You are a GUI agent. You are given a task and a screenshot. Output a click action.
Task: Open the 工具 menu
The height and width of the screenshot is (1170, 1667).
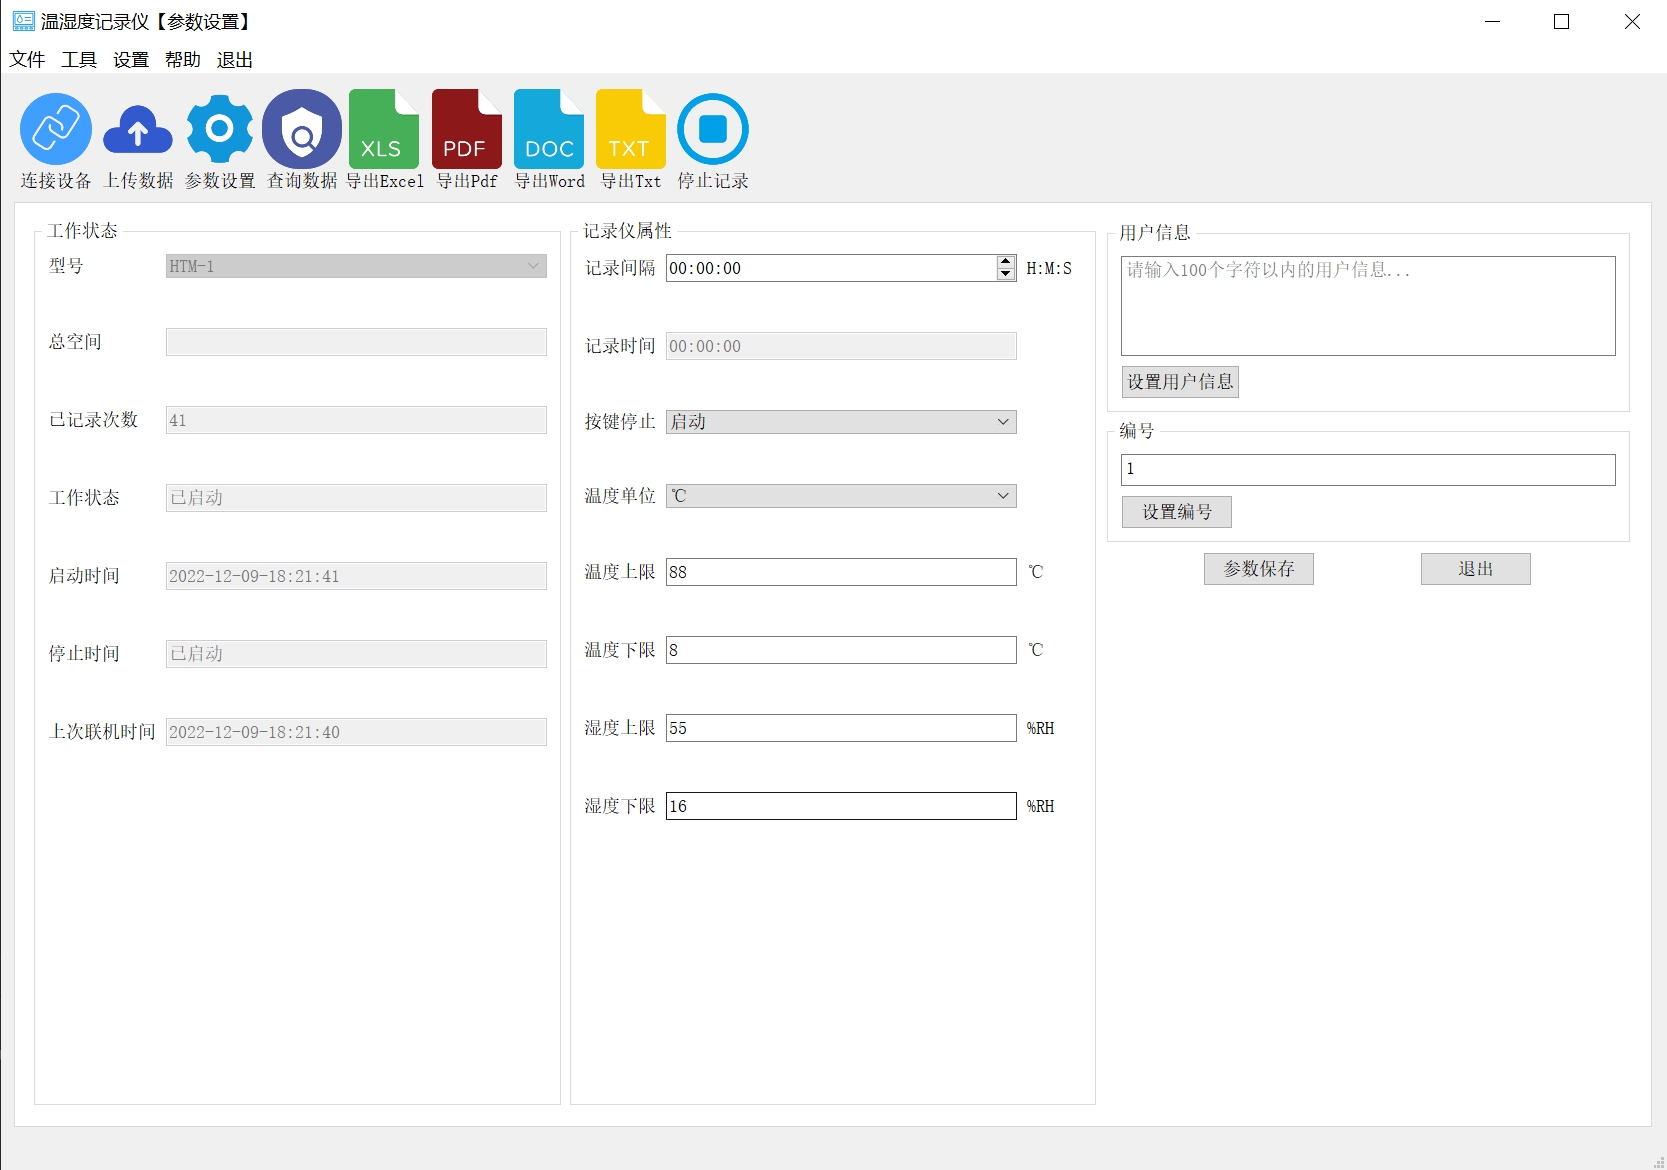[x=79, y=60]
